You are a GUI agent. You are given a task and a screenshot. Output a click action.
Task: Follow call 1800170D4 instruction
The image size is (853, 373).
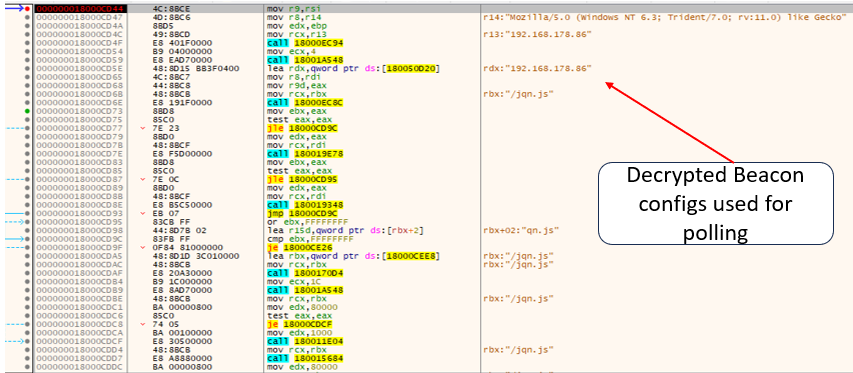point(305,273)
